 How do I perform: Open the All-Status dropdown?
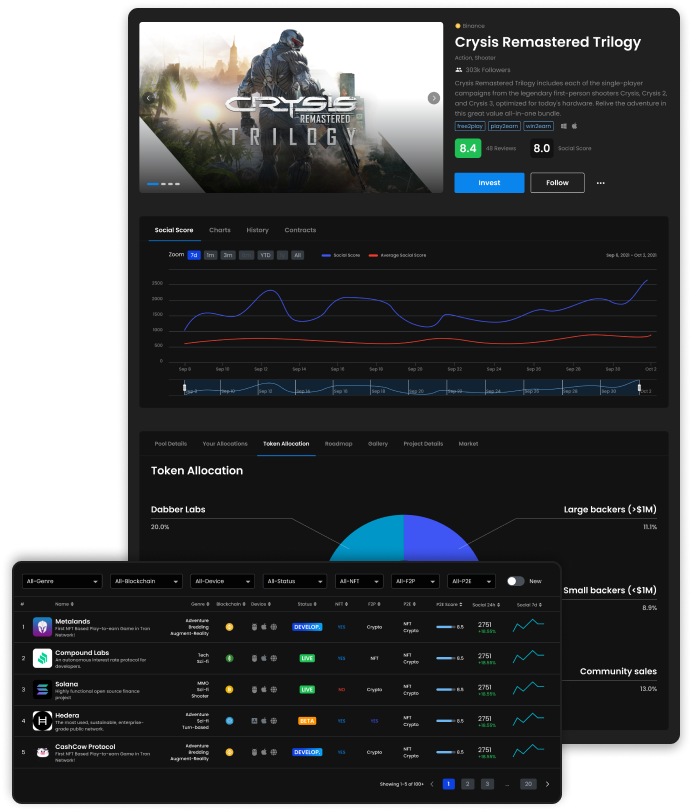pos(295,581)
